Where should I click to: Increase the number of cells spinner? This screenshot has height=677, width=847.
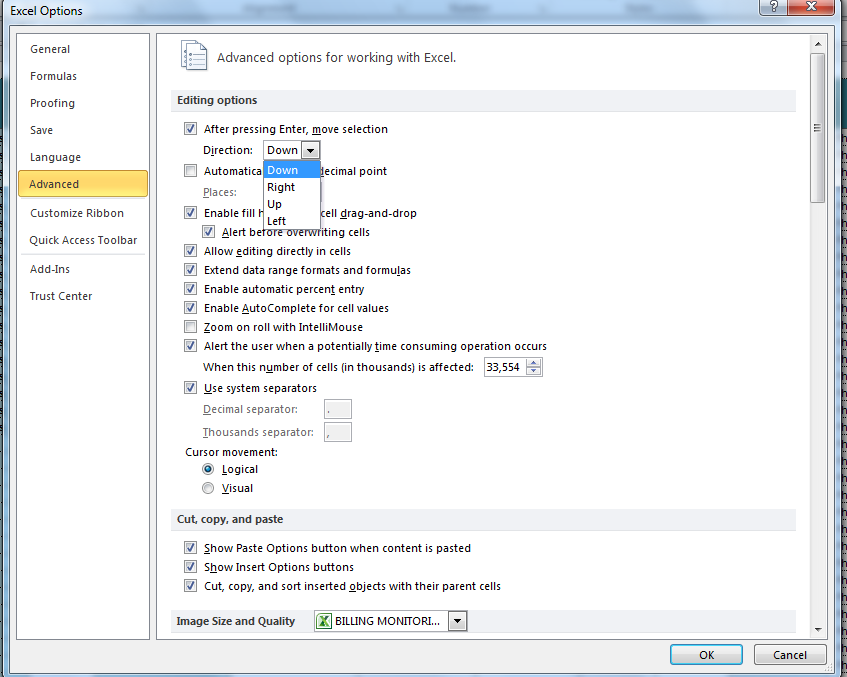[534, 363]
